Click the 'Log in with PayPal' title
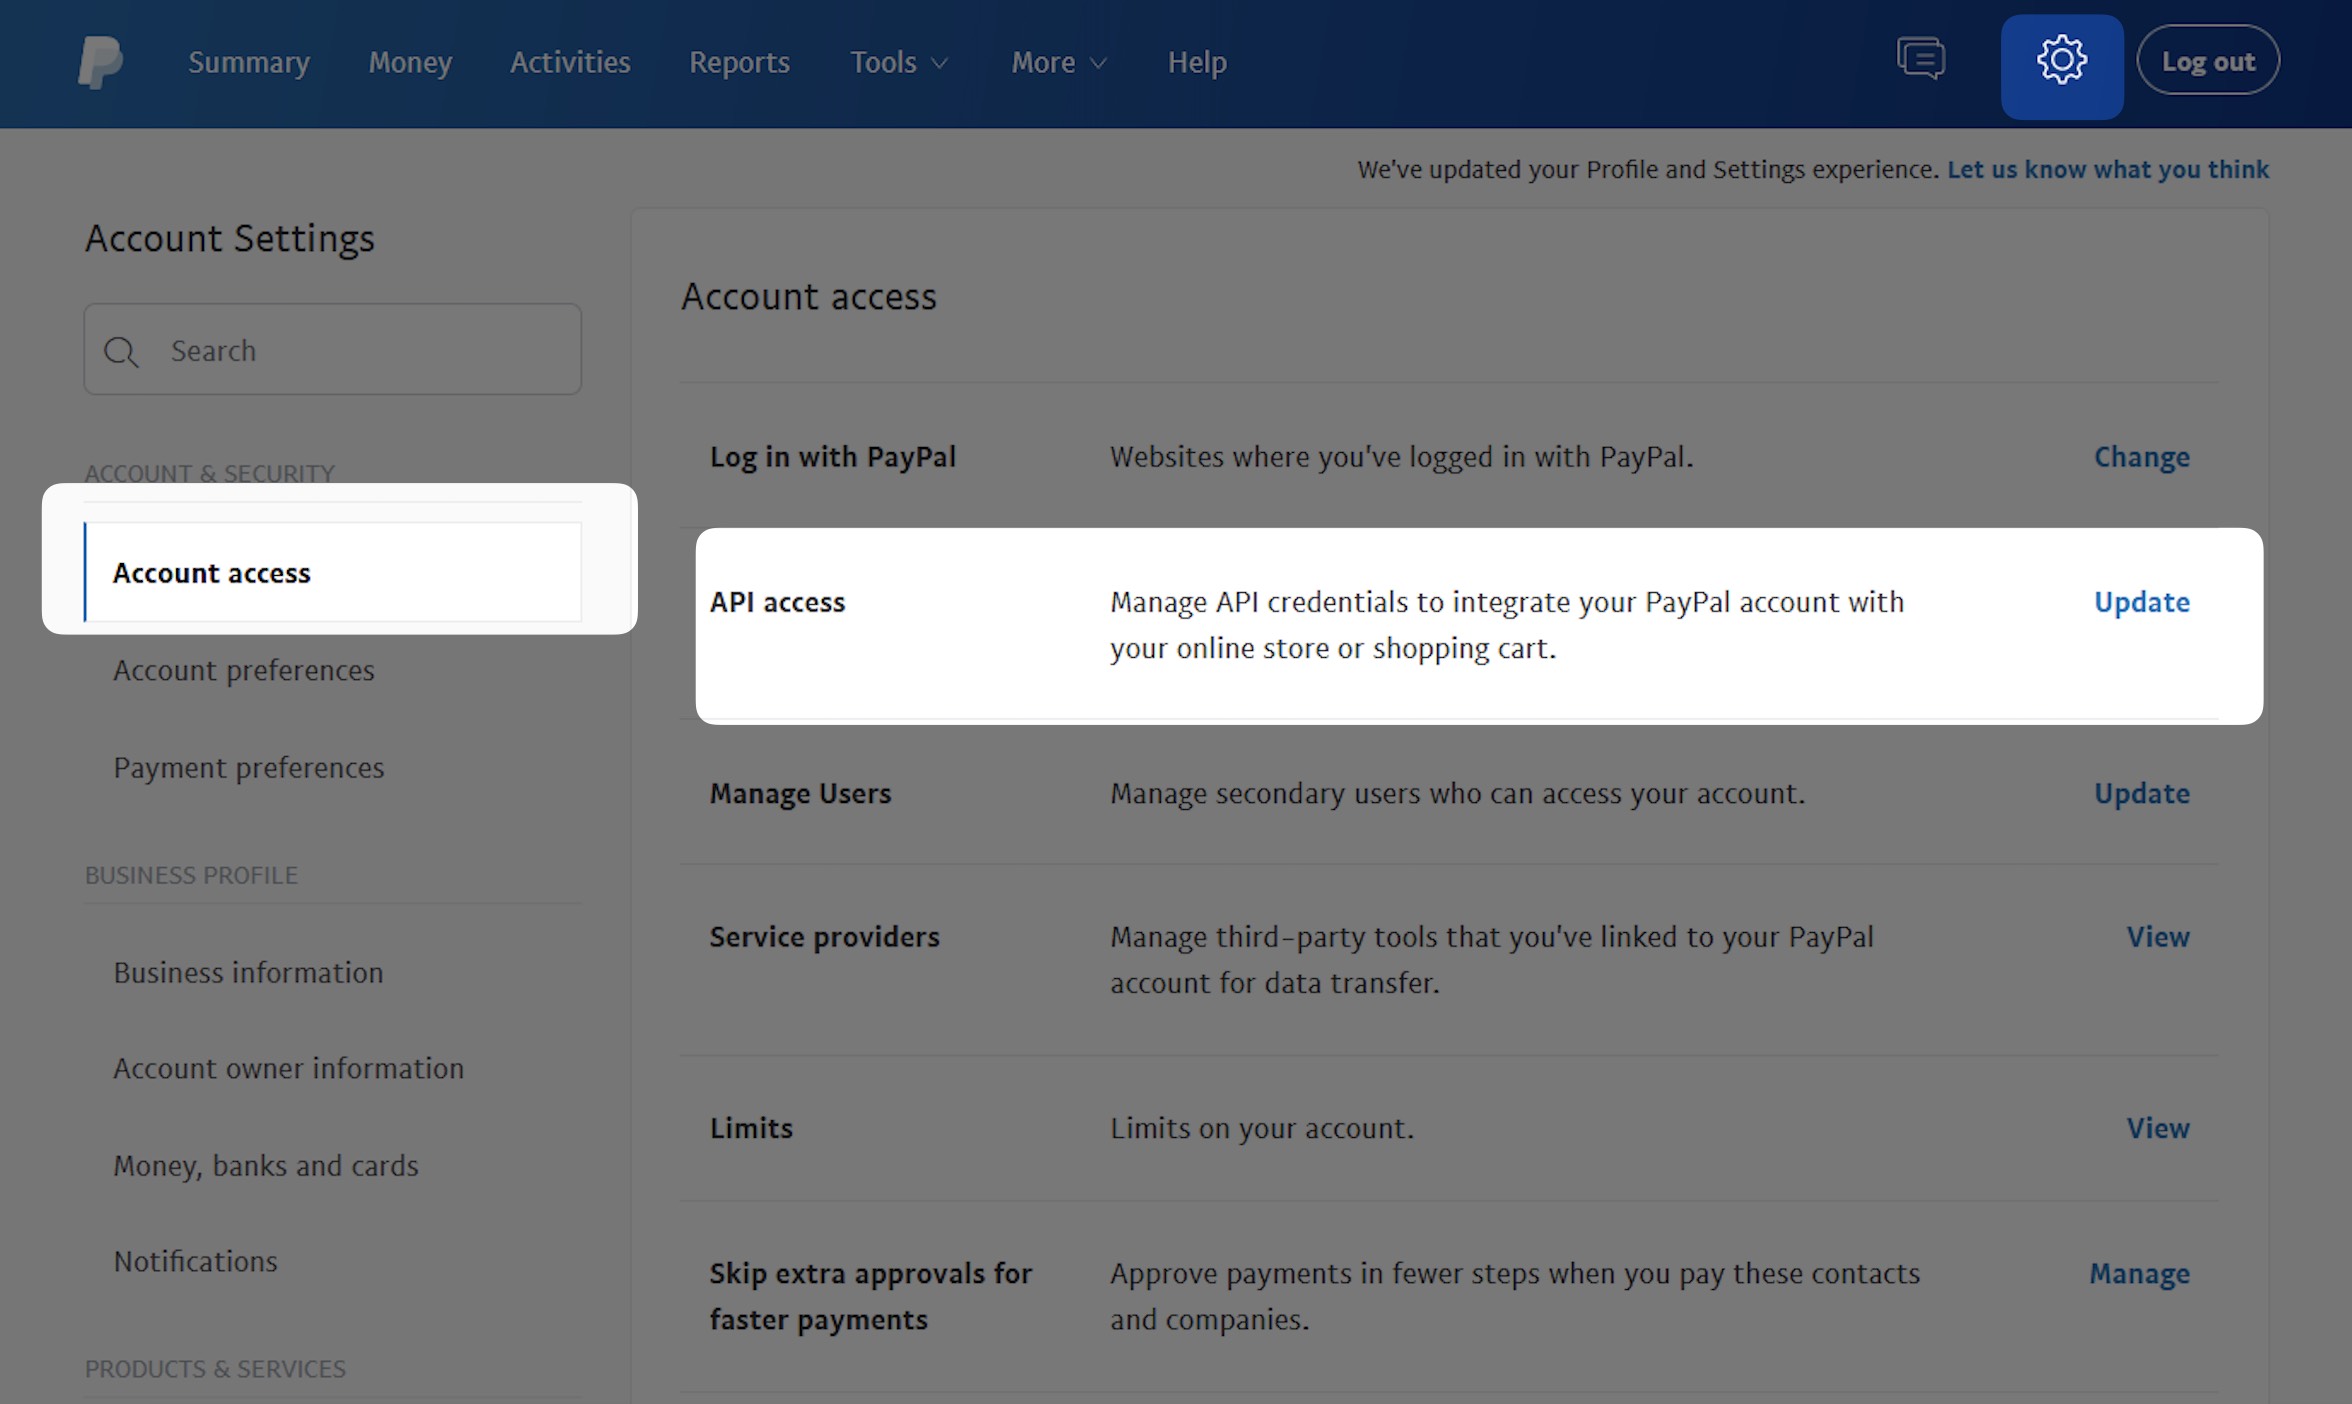 (833, 457)
